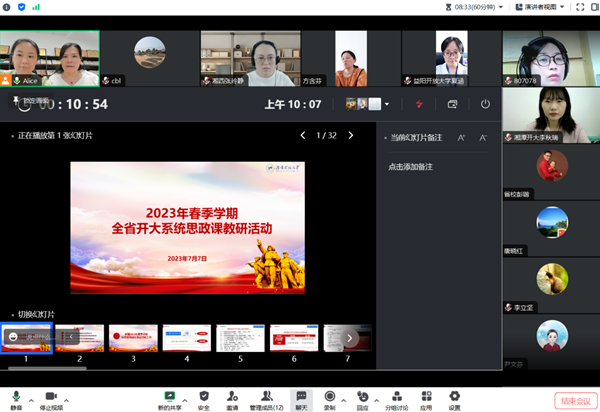Expand the share options arrow beside 新的共享
600x412 pixels.
pos(185,401)
